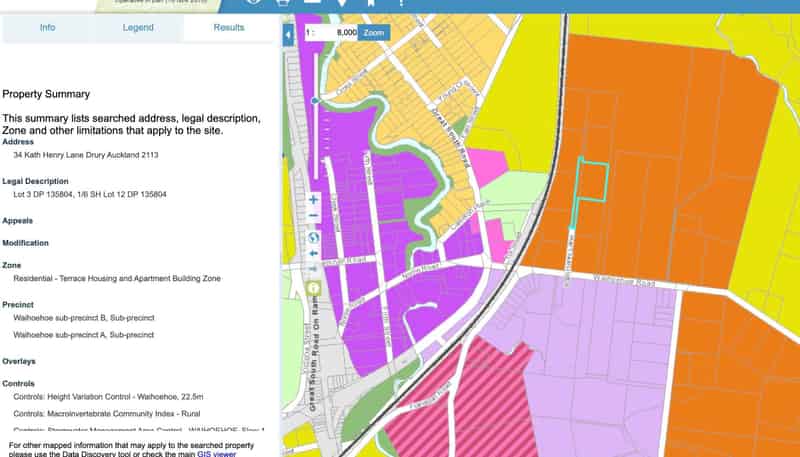Click the 'Overlays' heading
Viewport: 800px width, 457px height.
[19, 361]
